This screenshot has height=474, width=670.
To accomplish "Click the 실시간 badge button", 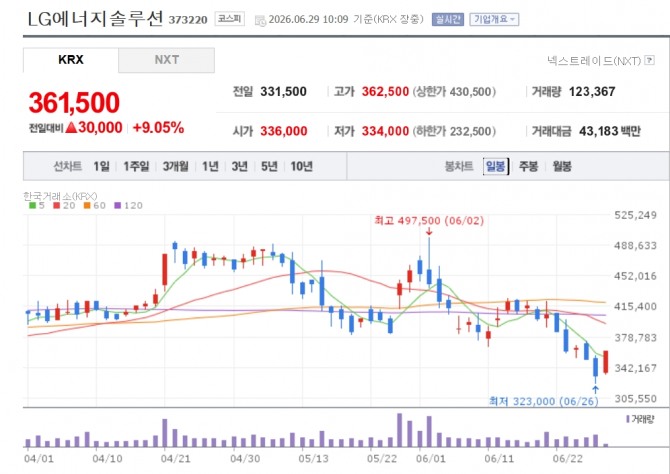I will click(447, 19).
